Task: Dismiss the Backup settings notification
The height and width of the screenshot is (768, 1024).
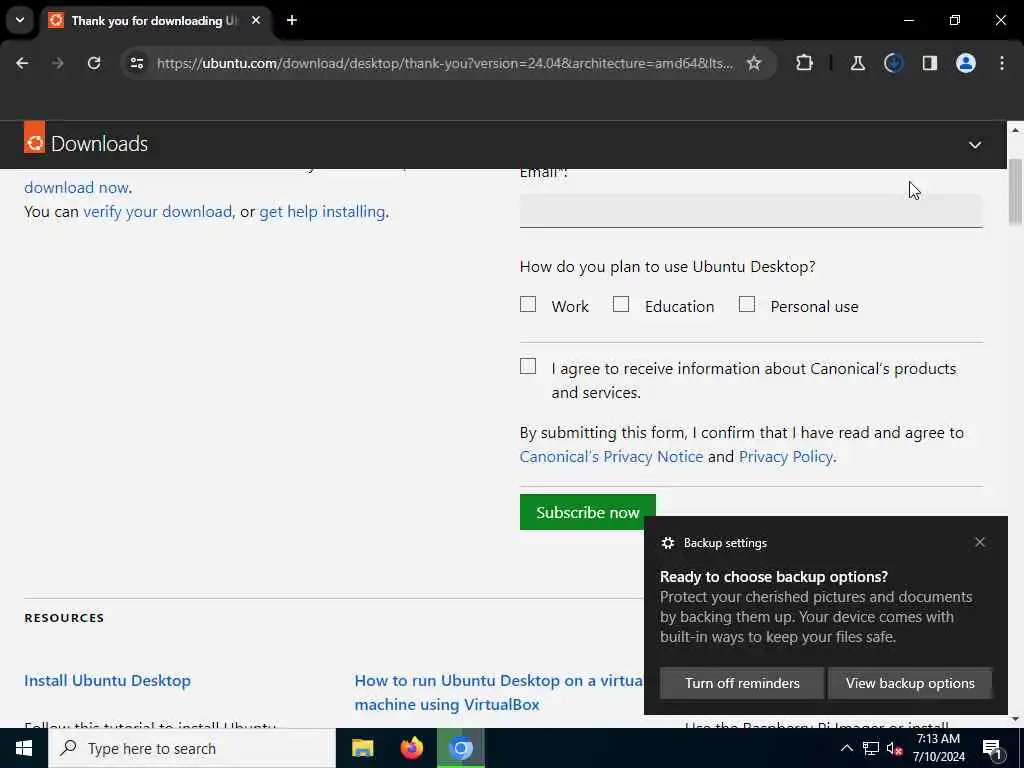Action: coord(980,542)
